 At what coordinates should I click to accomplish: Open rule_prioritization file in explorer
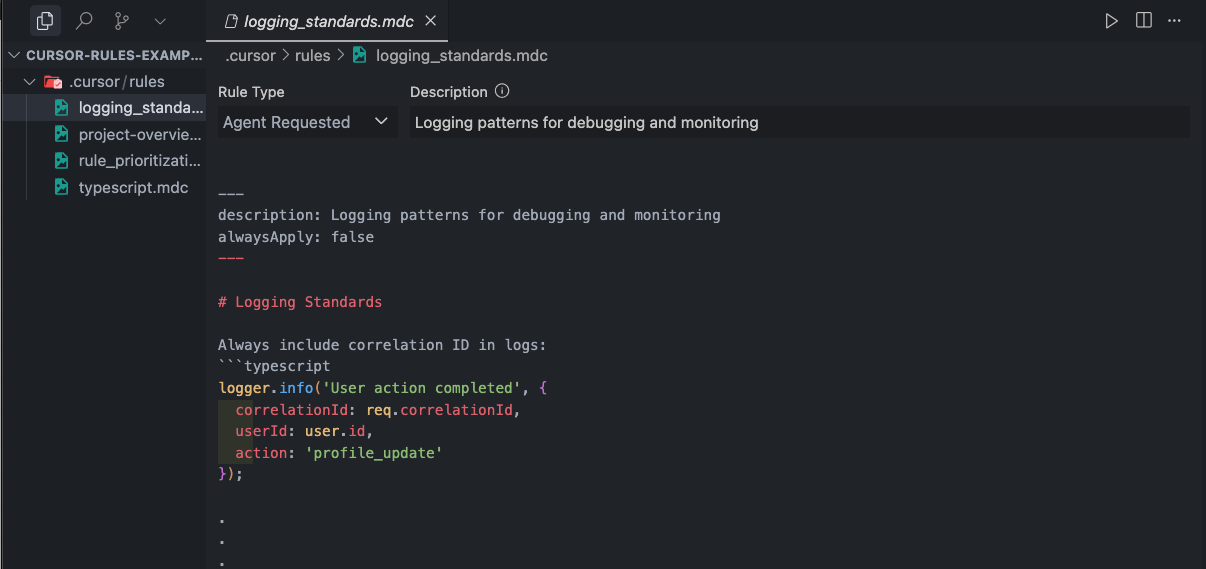point(139,160)
